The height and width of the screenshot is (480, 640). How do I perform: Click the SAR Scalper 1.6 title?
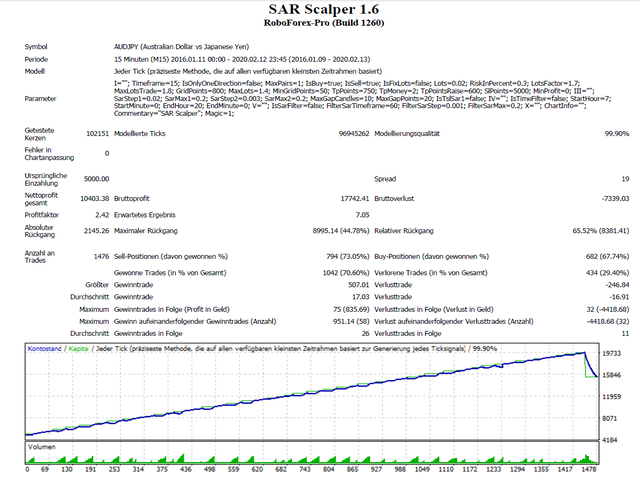[x=324, y=9]
